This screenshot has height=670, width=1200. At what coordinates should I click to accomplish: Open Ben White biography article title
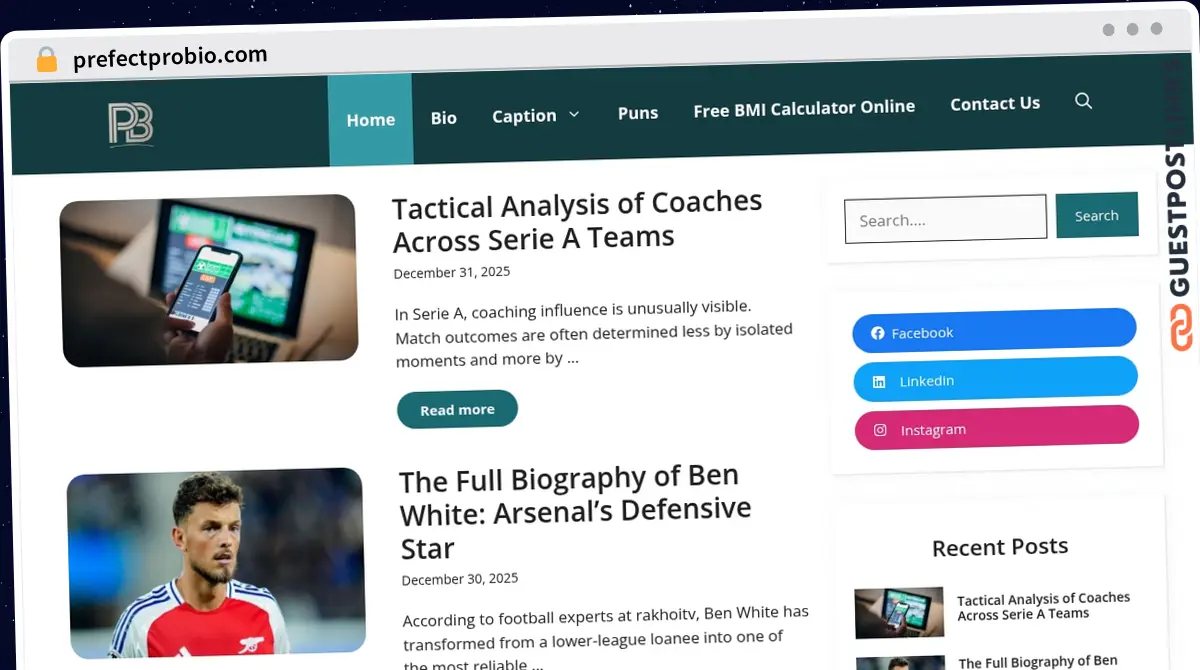point(575,511)
